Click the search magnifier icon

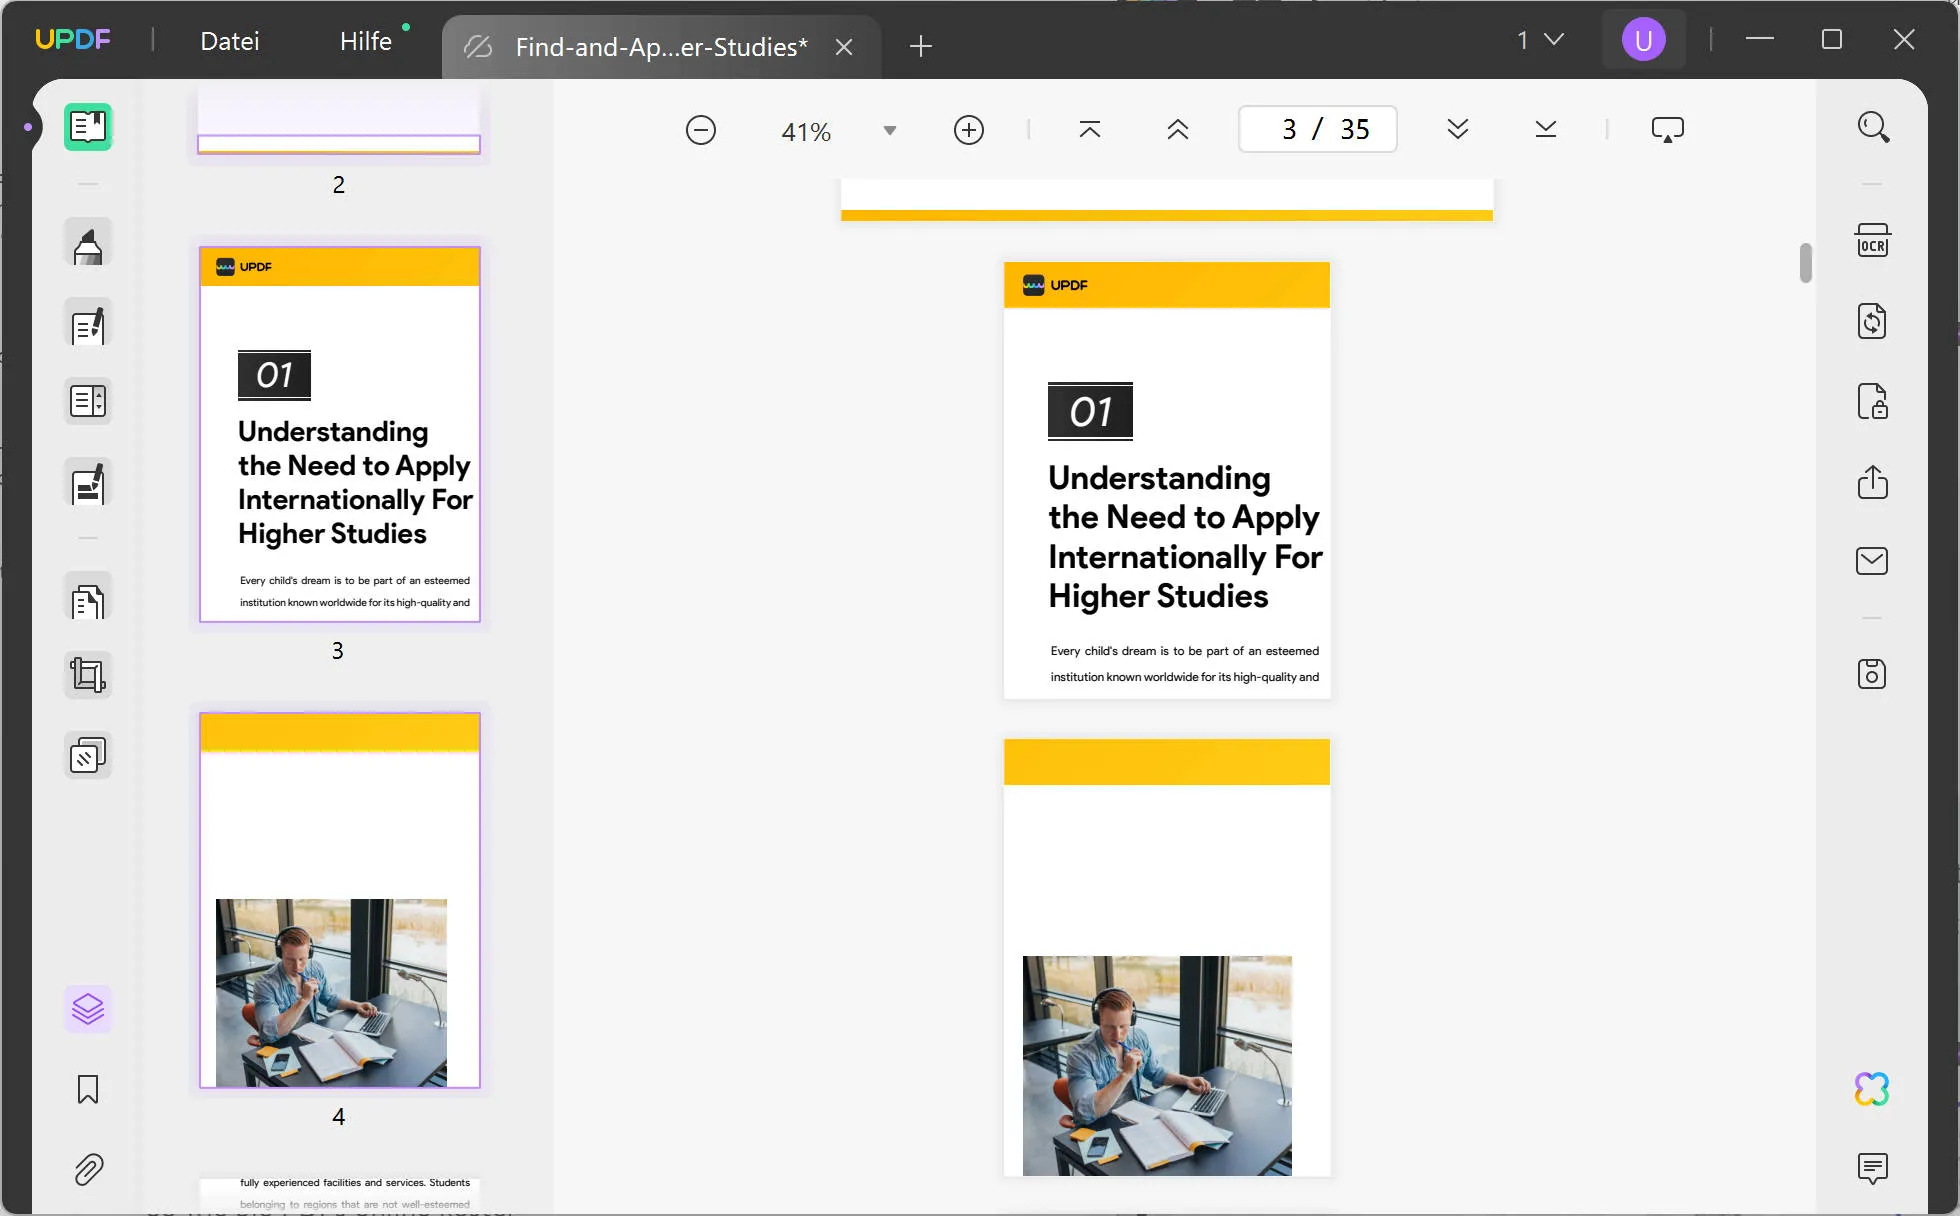coord(1873,127)
